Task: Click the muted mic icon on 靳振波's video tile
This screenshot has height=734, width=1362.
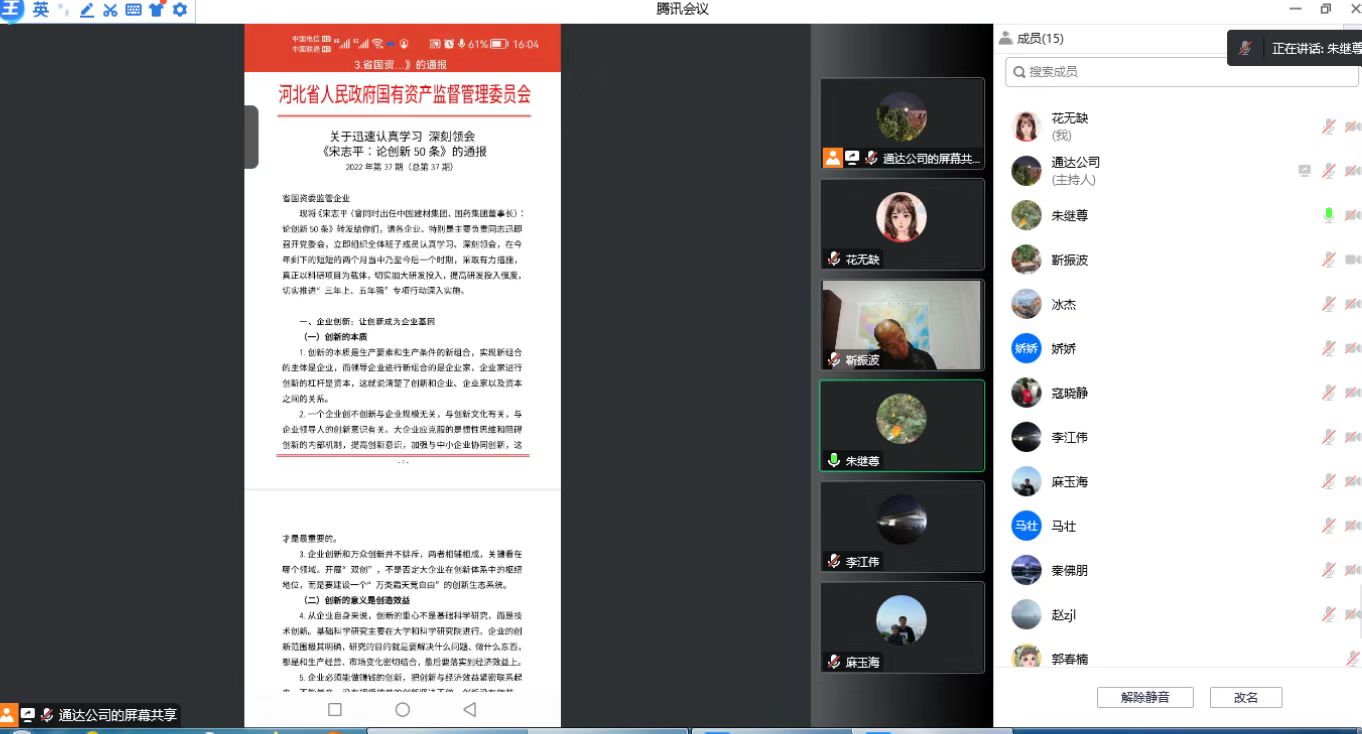Action: [833, 360]
